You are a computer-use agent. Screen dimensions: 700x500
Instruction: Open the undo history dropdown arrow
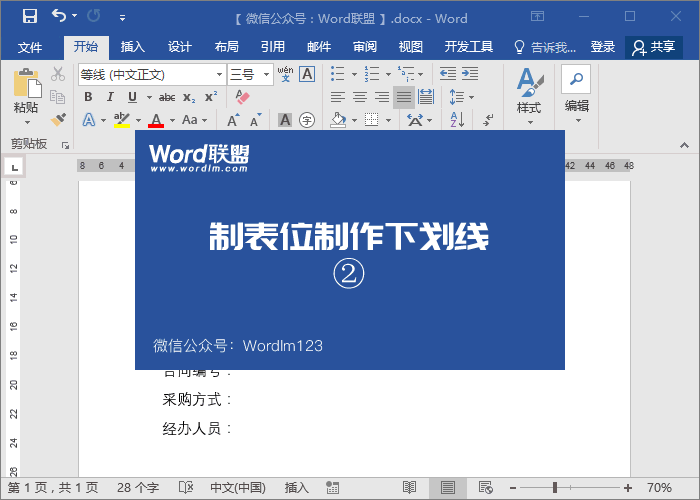click(75, 16)
